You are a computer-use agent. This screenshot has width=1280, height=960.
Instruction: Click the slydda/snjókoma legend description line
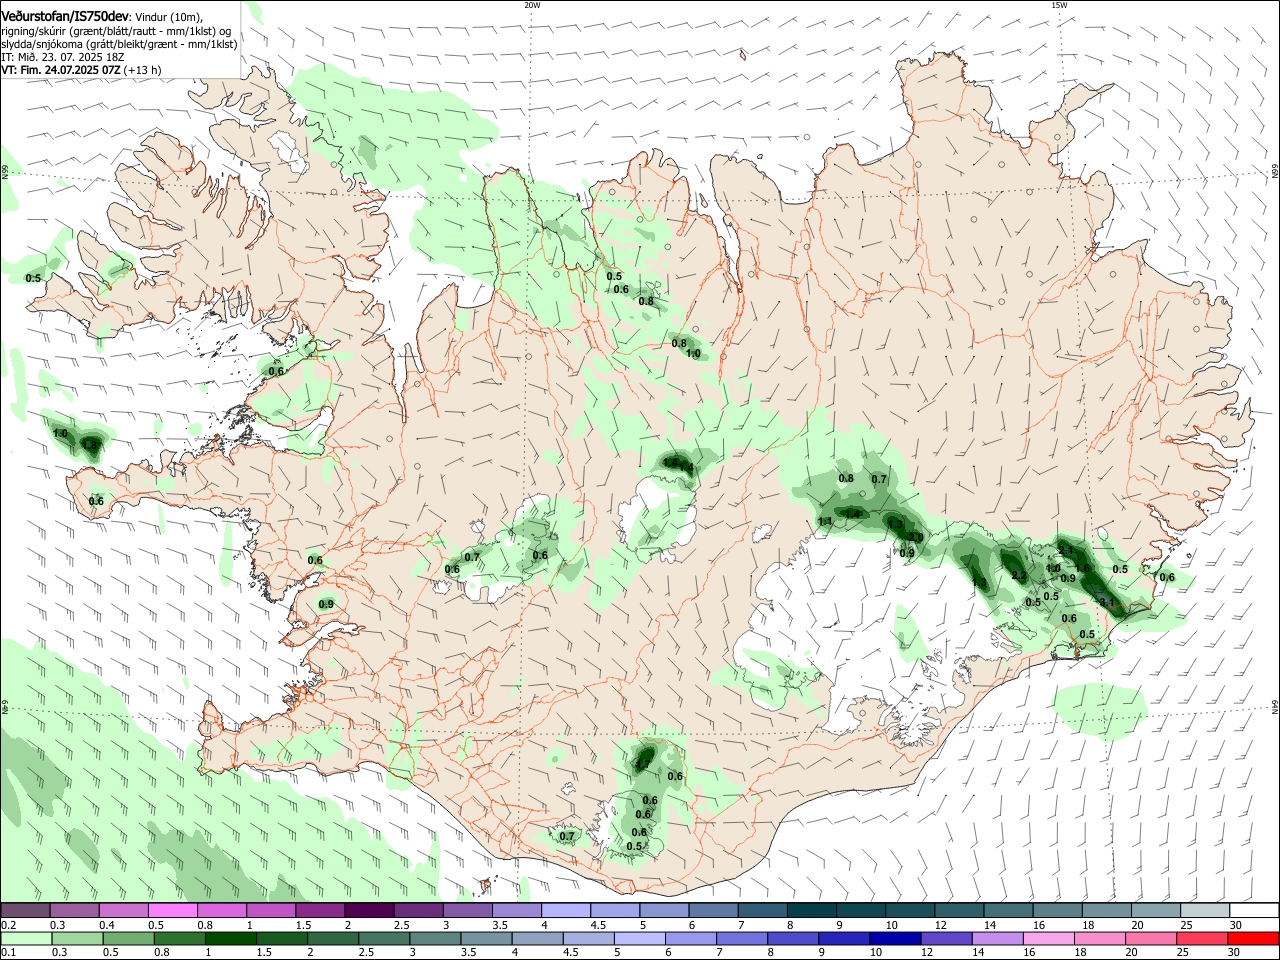point(119,44)
